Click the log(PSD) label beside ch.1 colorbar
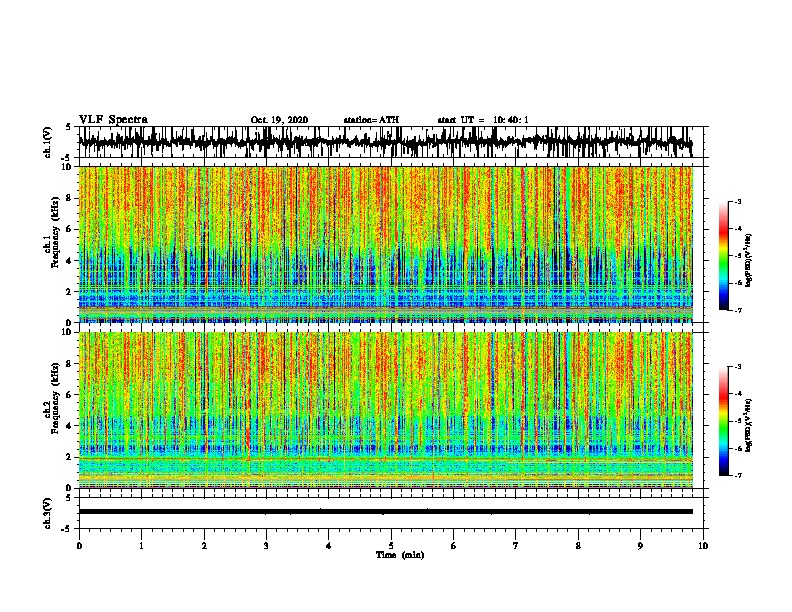The image size is (792, 612). 749,260
